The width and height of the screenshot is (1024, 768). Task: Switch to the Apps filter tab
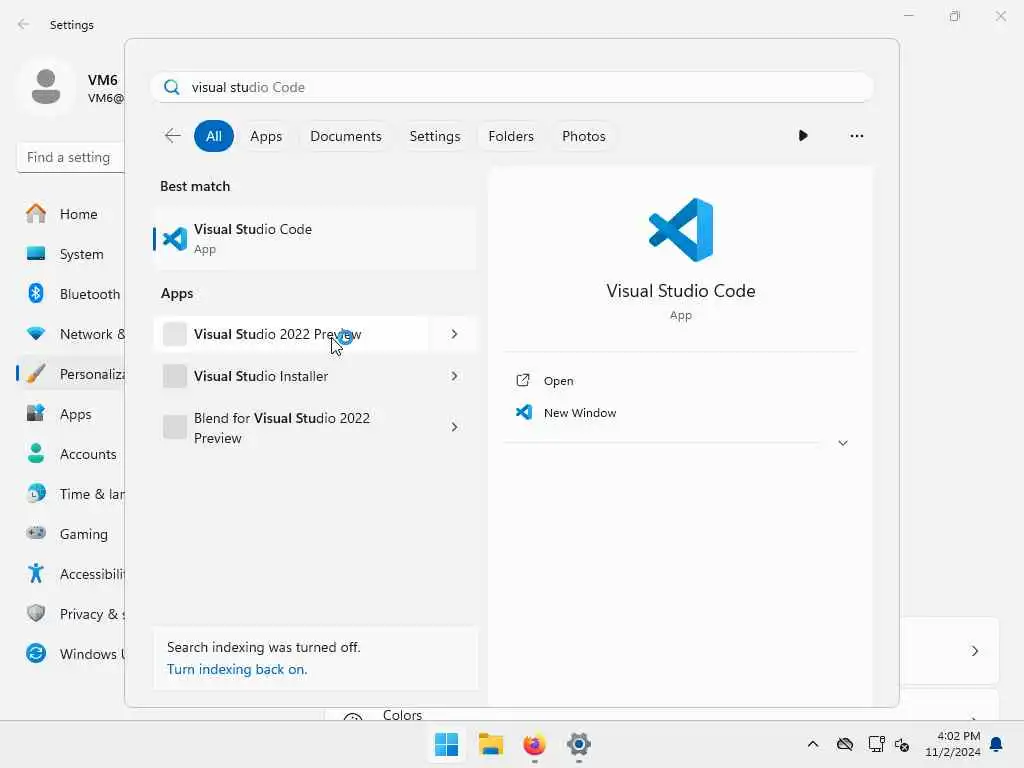pyautogui.click(x=266, y=136)
